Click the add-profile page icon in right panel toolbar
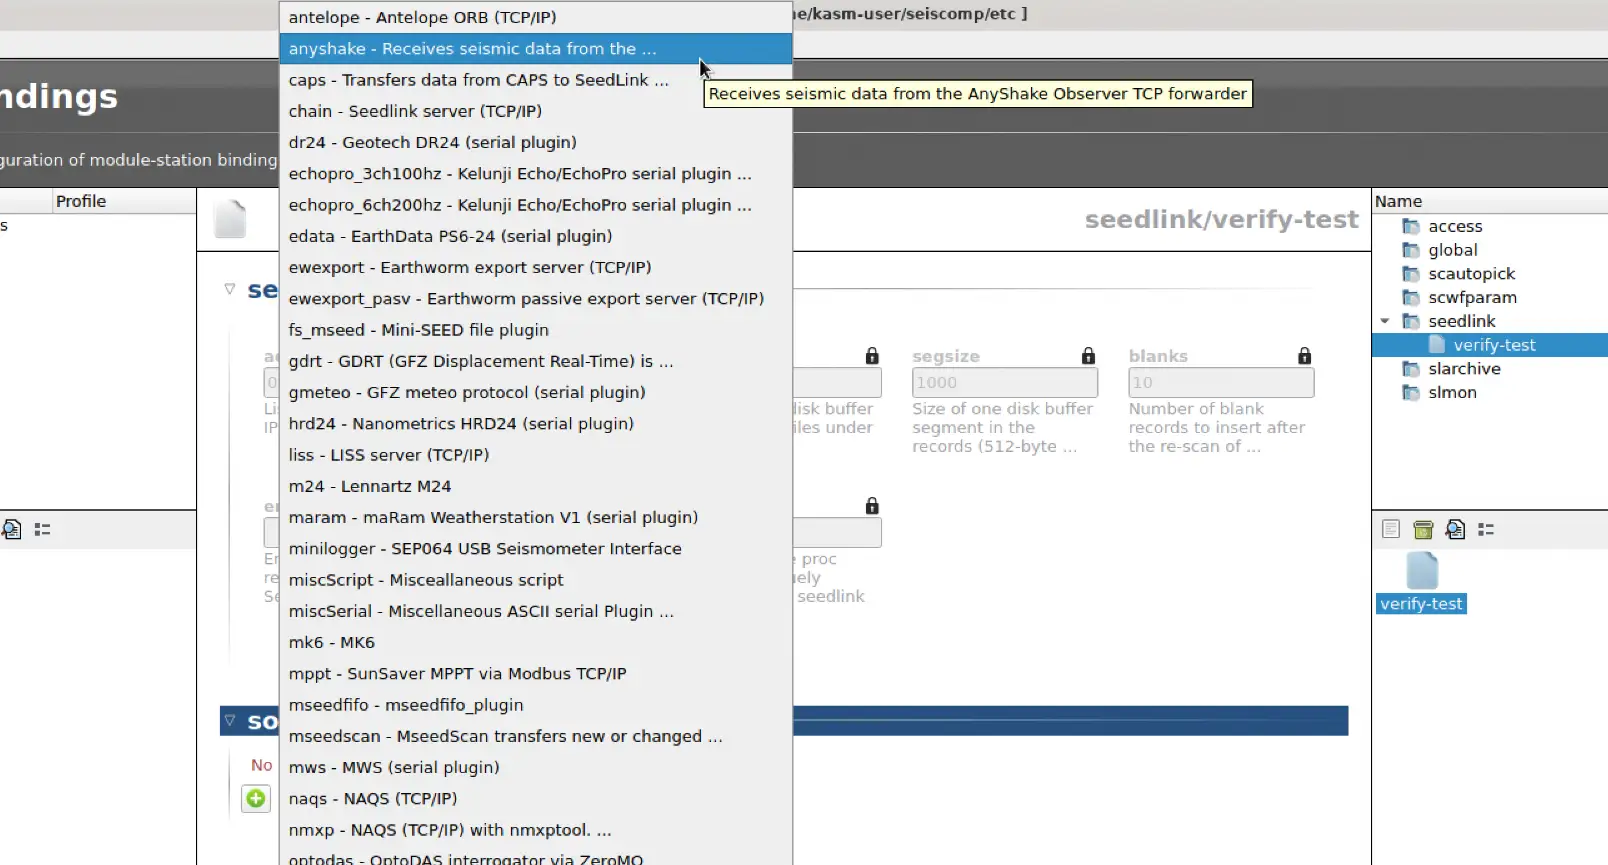Image resolution: width=1608 pixels, height=865 pixels. (1391, 529)
